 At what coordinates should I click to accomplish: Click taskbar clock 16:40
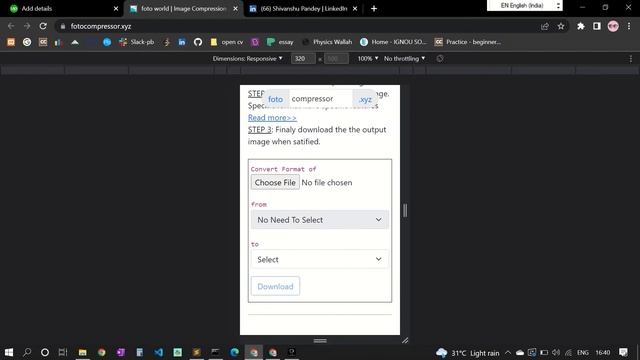pyautogui.click(x=603, y=353)
